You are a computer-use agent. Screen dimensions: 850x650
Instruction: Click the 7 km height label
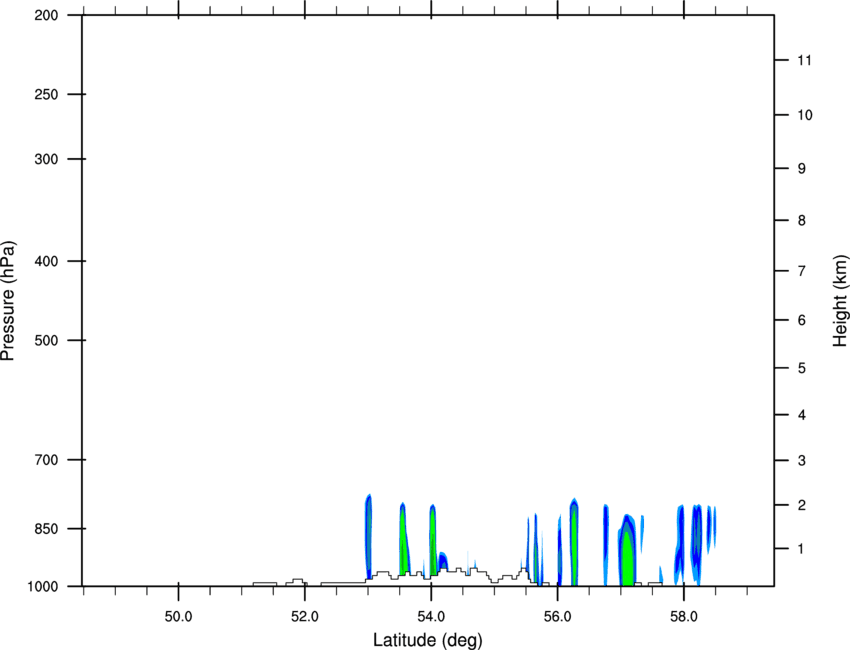[x=802, y=271]
